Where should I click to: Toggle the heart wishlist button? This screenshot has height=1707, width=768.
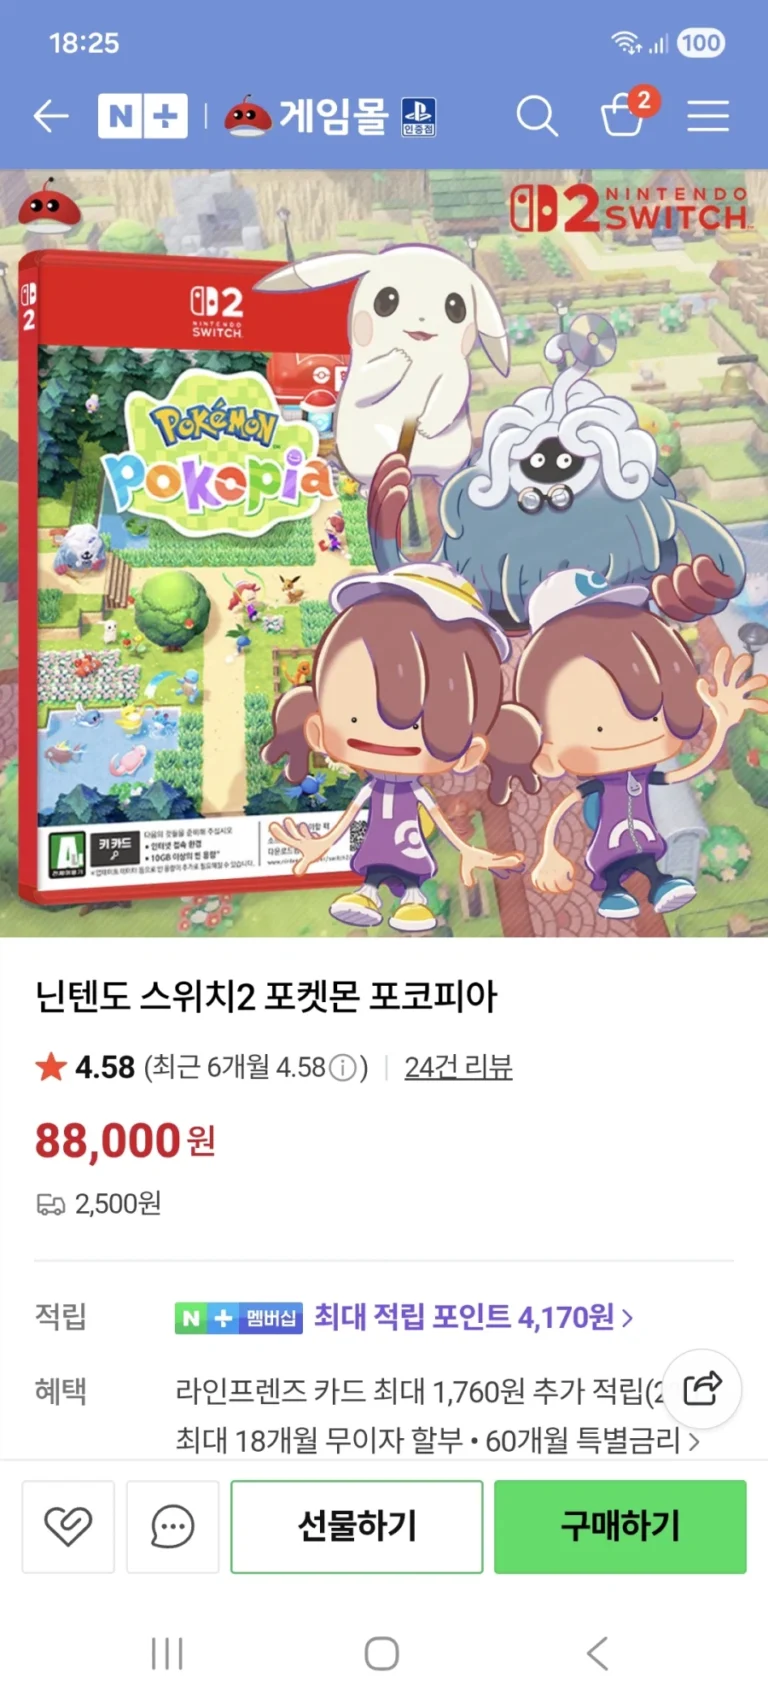68,1526
